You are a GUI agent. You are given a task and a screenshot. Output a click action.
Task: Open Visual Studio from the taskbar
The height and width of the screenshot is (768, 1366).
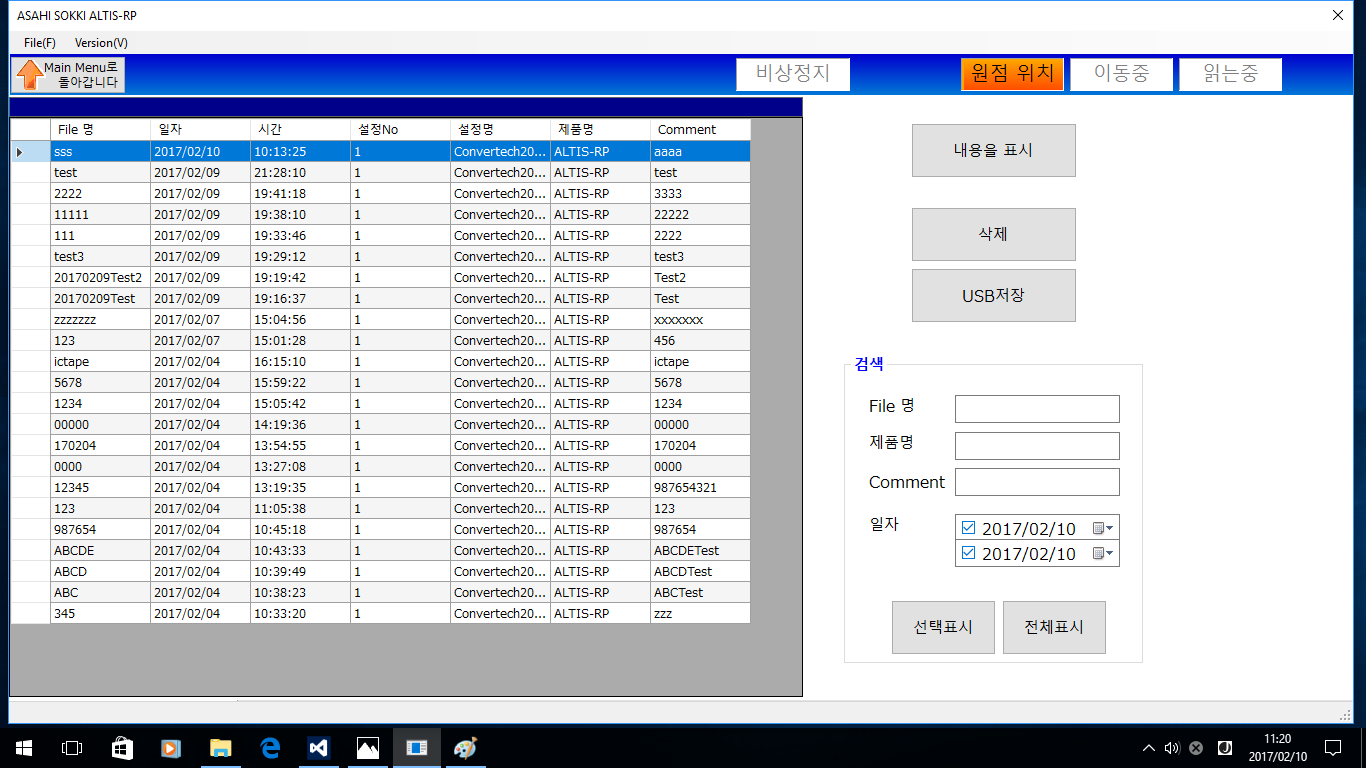pos(319,747)
